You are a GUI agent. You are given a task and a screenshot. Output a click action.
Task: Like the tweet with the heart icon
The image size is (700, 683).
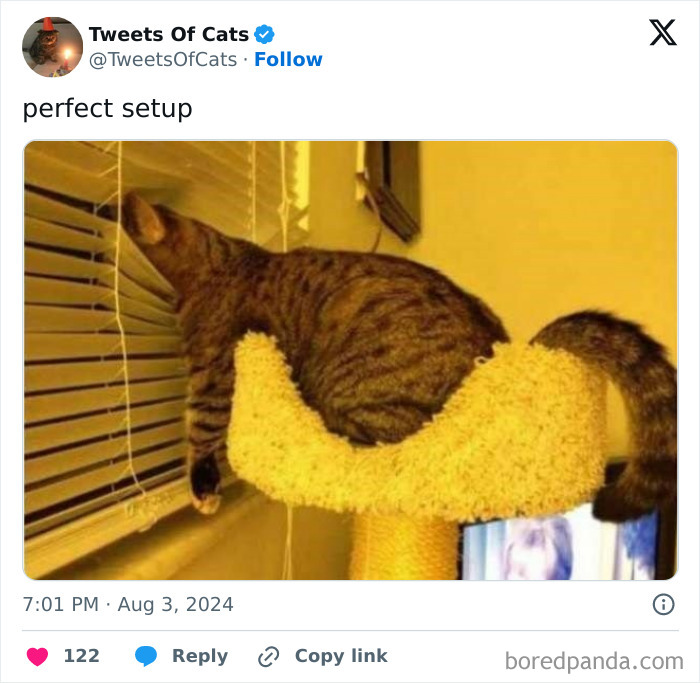37,657
